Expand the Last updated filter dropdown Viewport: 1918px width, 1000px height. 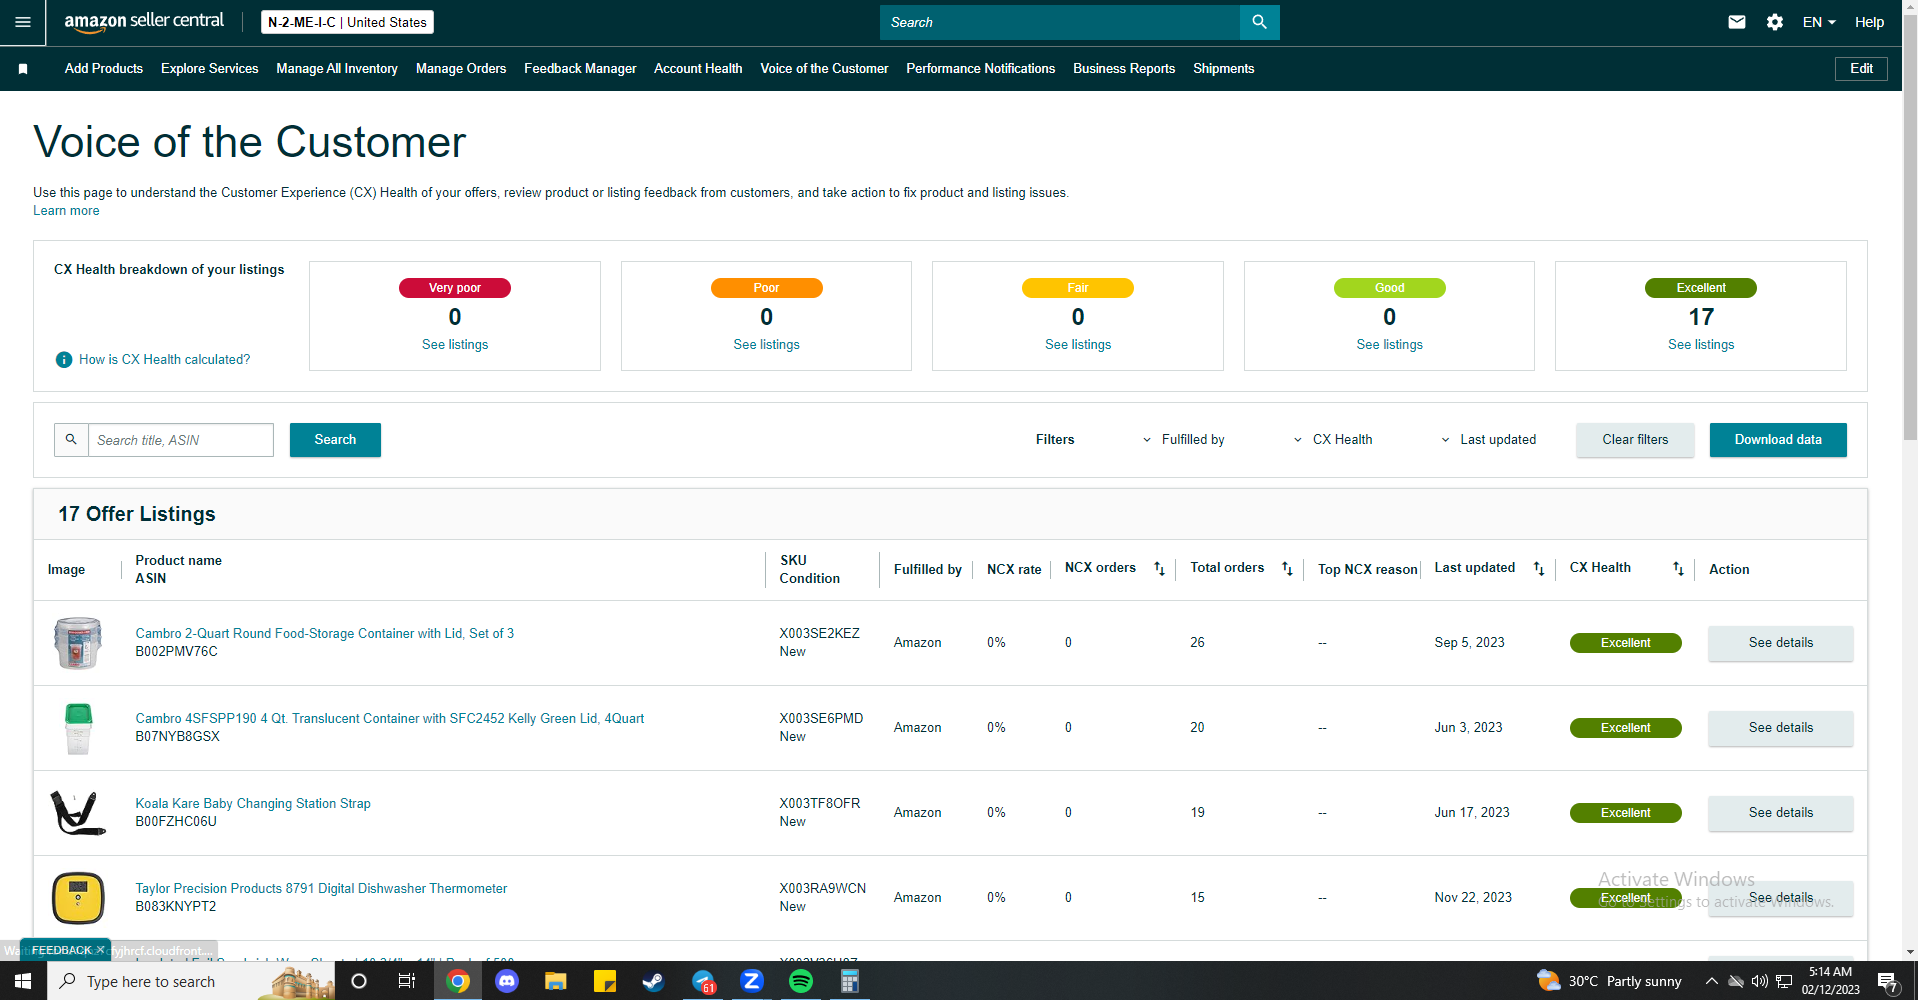click(x=1488, y=440)
